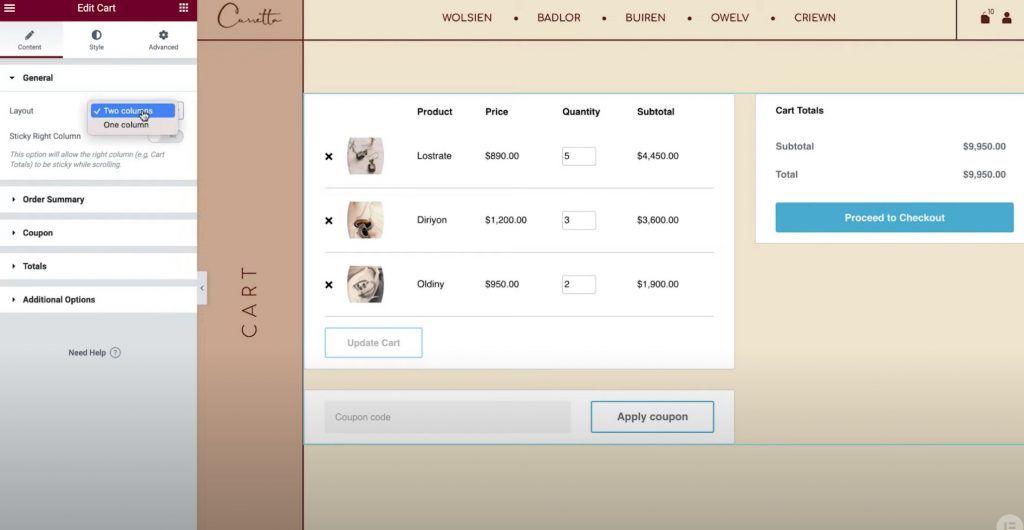Click the Proceed to Checkout button
Screen dimensions: 1024x530
point(894,217)
